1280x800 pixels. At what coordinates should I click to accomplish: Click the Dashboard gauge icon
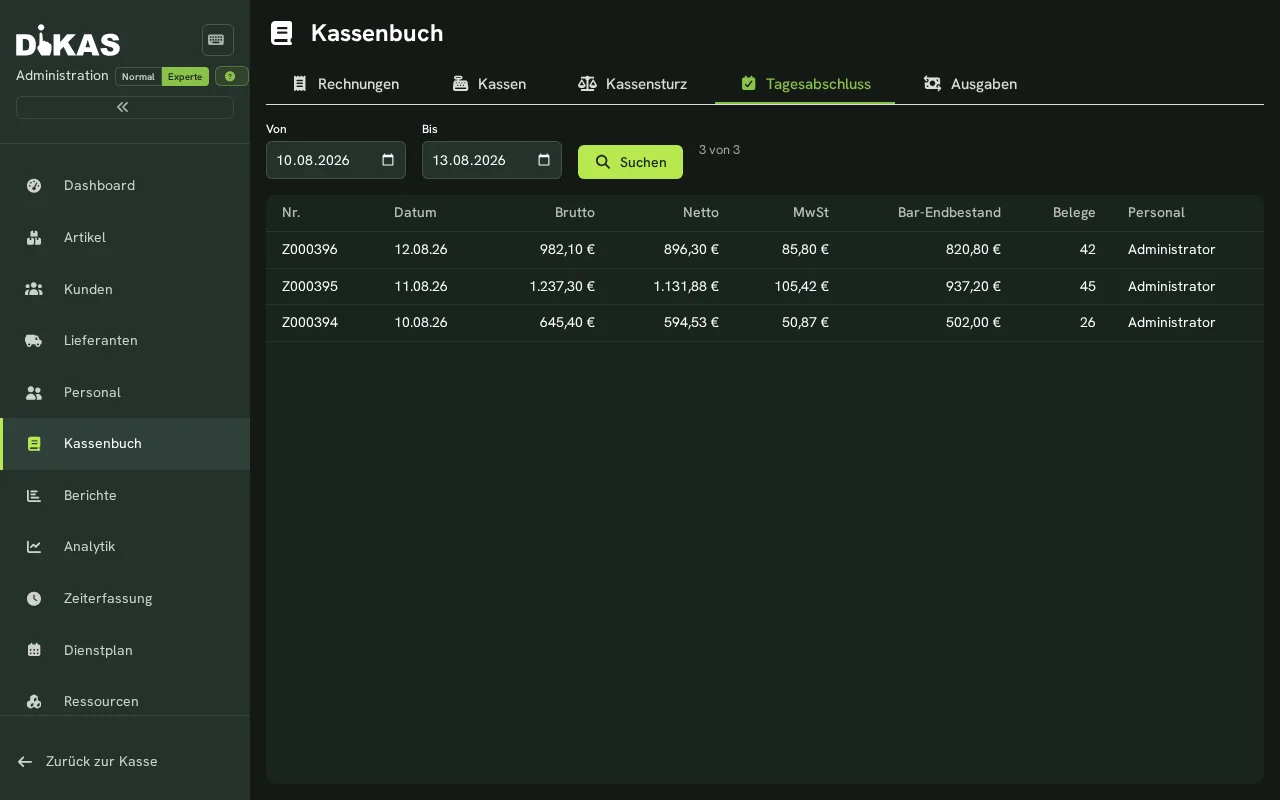34,185
